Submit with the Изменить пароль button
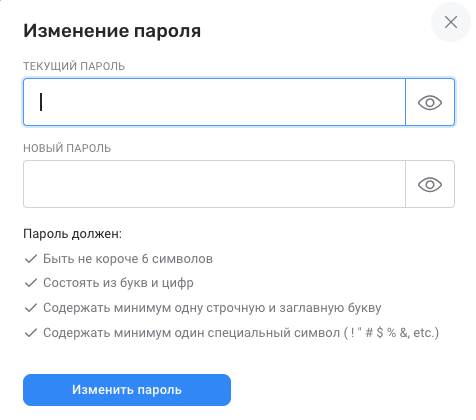 point(127,390)
